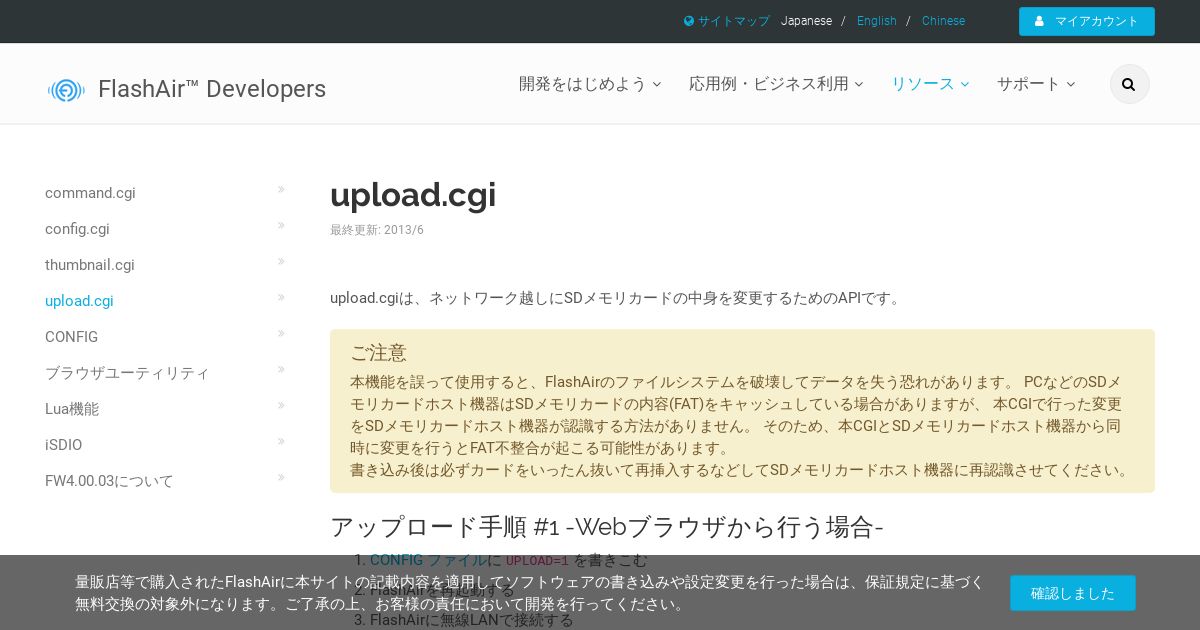Click the UPLOAD=1 code text
The width and height of the screenshot is (1200, 630).
[x=537, y=561]
